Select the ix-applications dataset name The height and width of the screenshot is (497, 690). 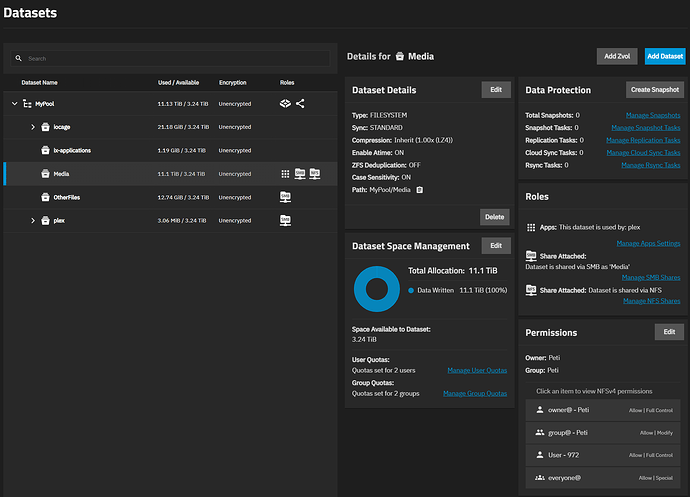(x=72, y=151)
